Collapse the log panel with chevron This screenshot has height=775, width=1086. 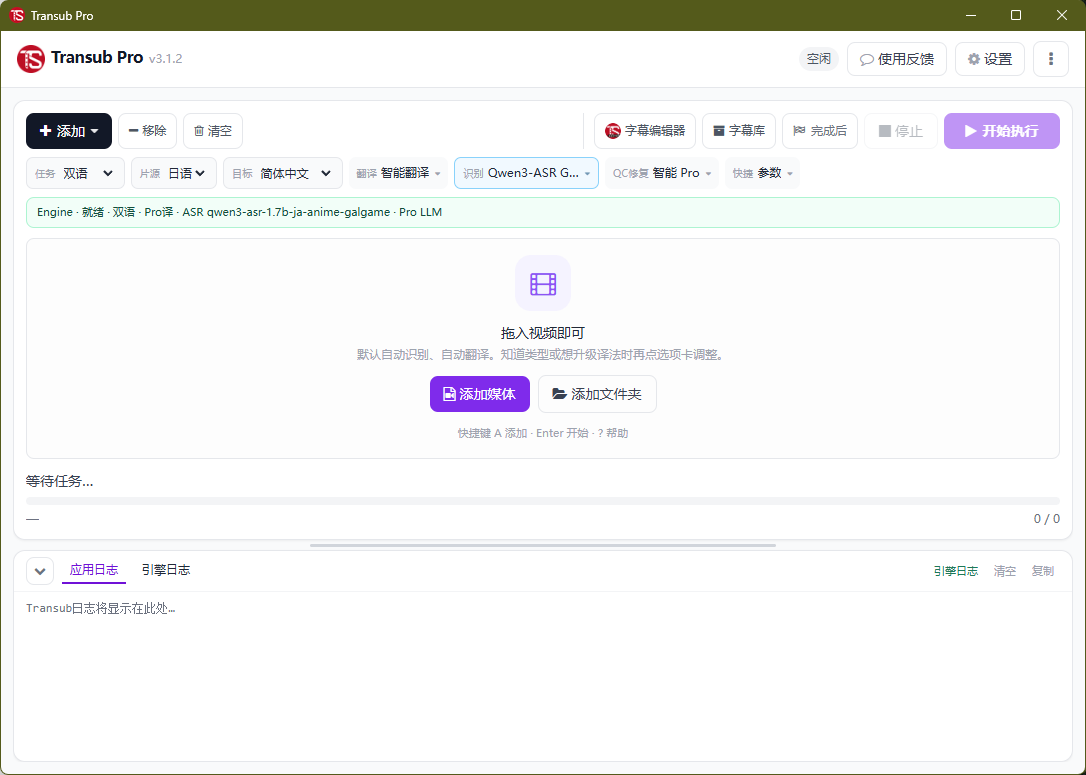[x=39, y=571]
